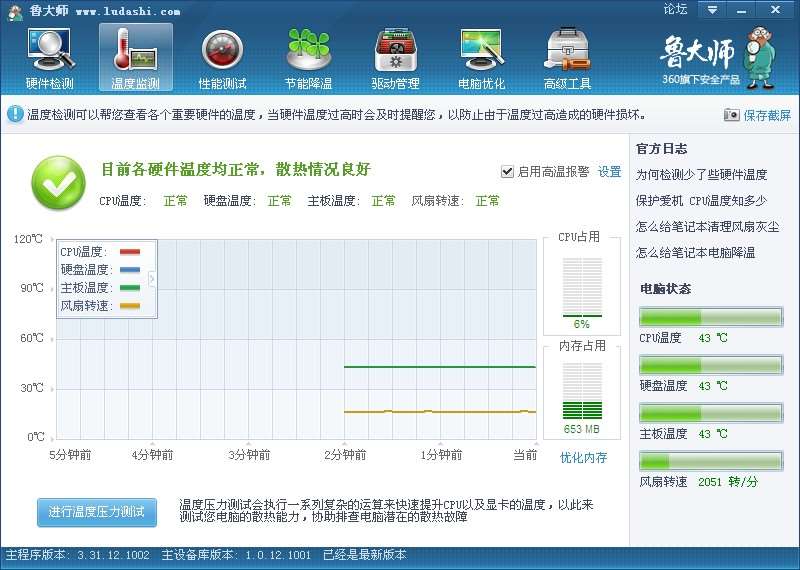Open log 怎么给笔记本清理风扇灰尘
800x570 pixels.
pos(708,227)
